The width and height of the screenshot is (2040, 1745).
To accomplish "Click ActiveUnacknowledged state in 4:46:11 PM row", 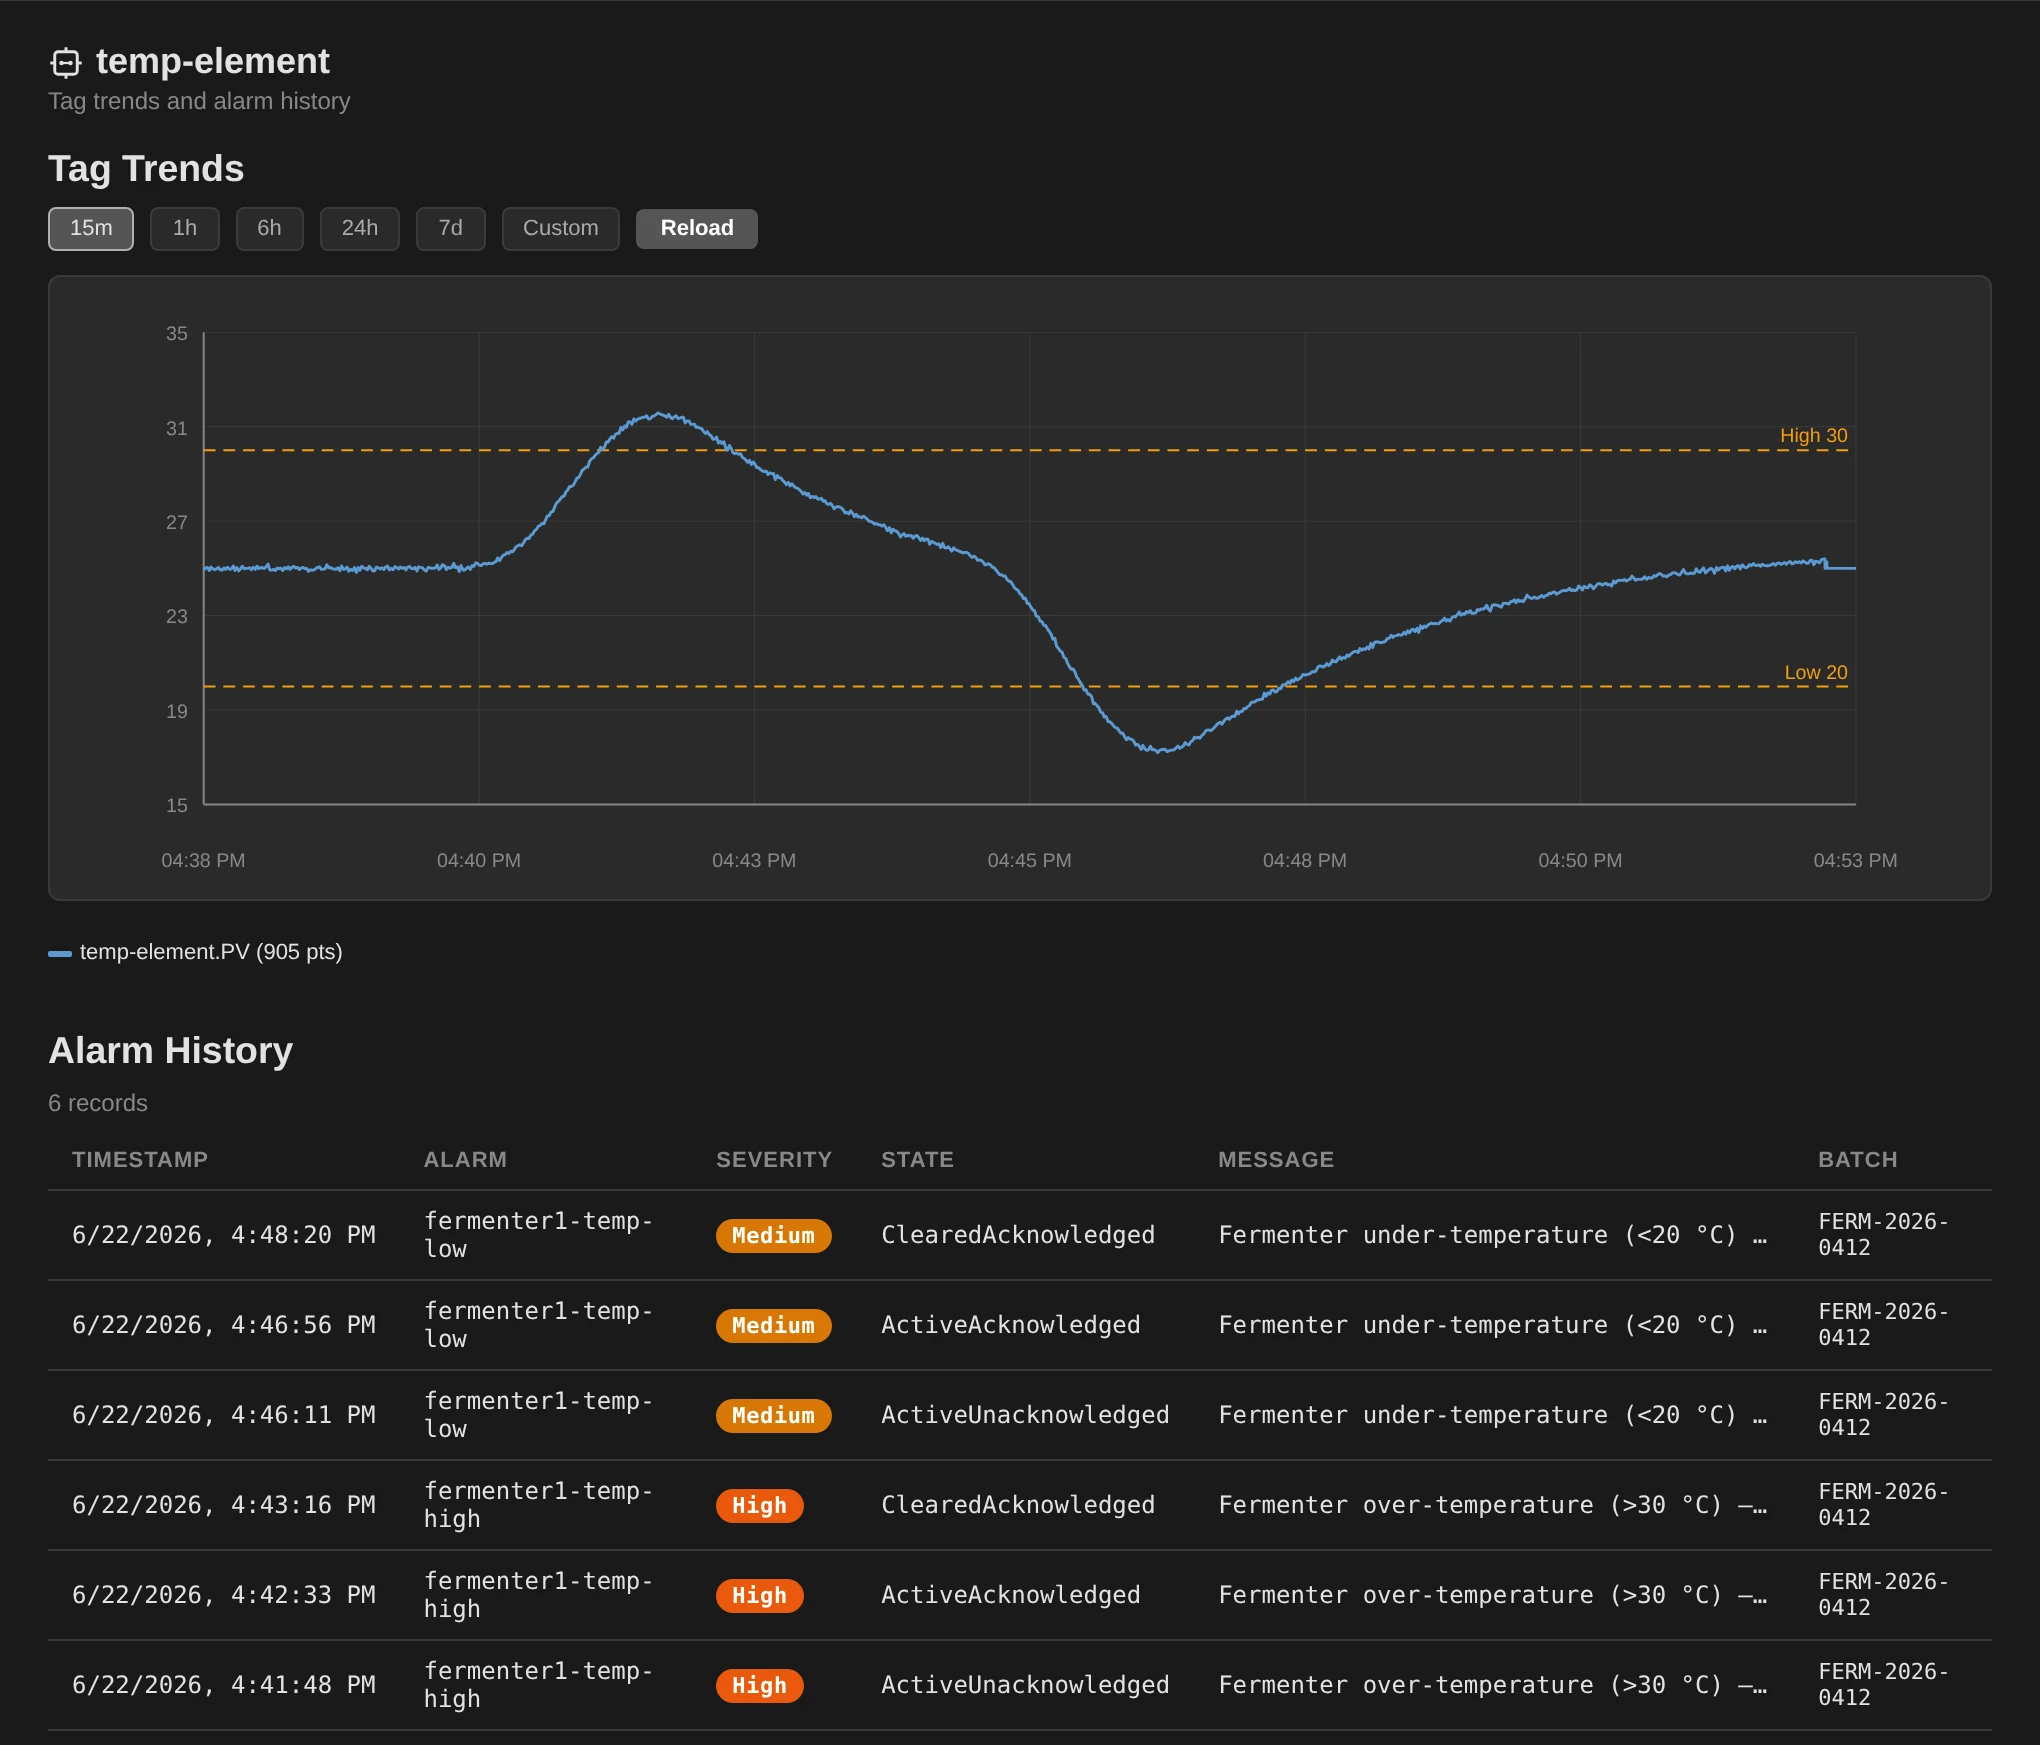I will [x=1025, y=1416].
